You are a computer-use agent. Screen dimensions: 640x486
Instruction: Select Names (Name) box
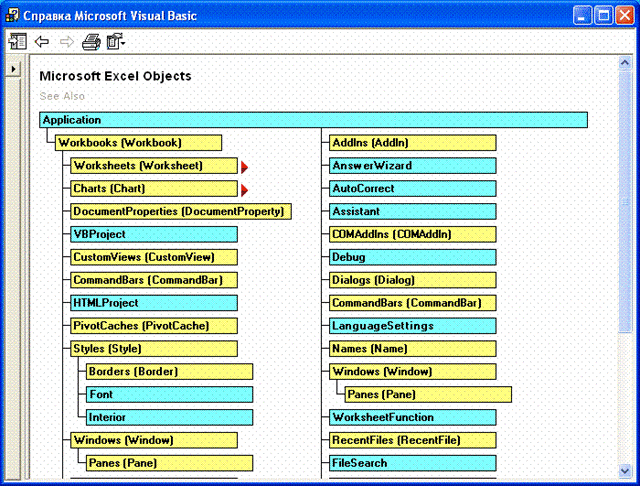click(413, 348)
